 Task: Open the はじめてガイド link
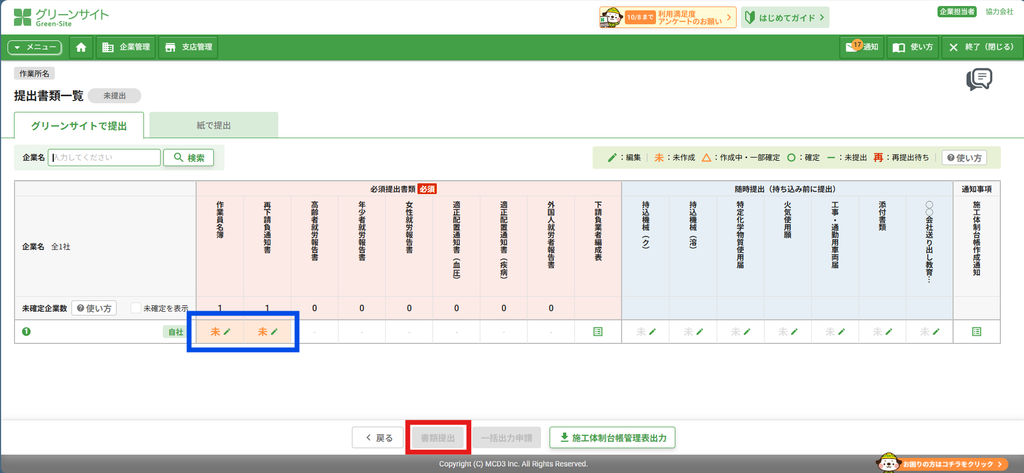(x=785, y=18)
